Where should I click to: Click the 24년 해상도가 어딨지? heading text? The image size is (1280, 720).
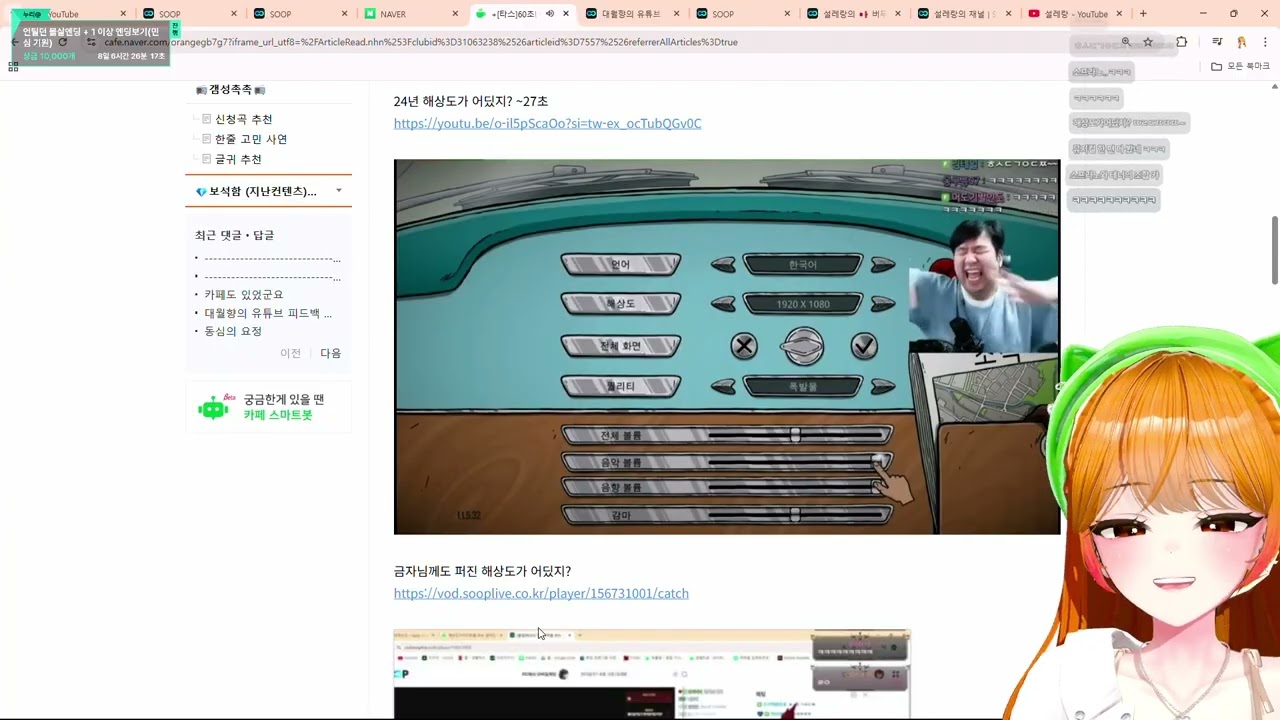pos(471,102)
